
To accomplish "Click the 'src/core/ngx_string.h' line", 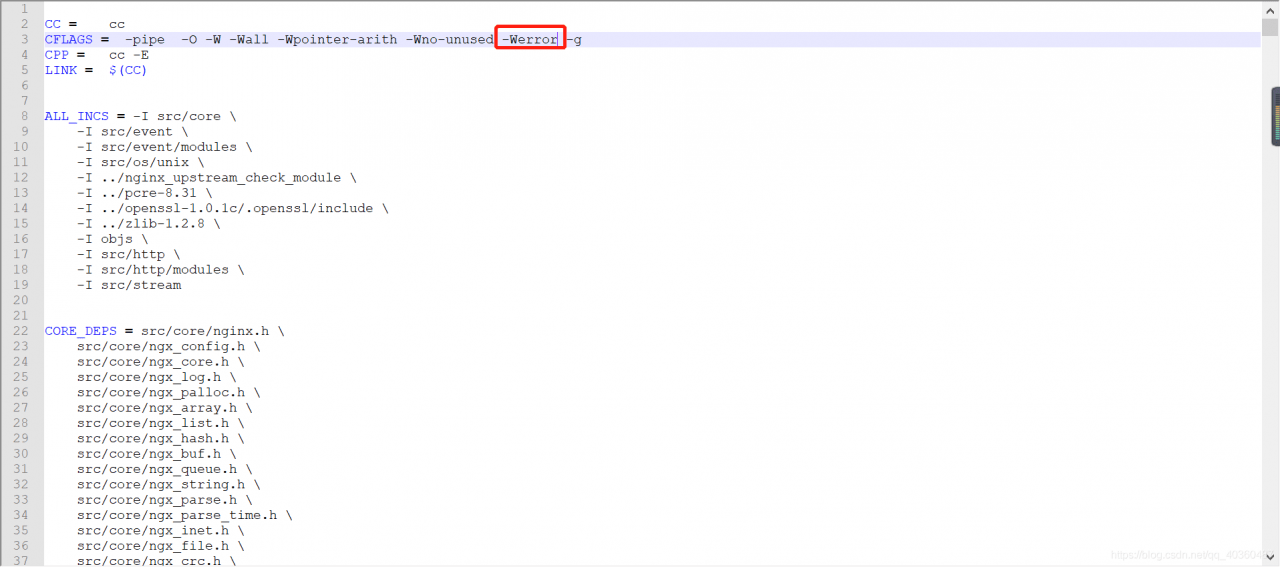I will click(168, 485).
